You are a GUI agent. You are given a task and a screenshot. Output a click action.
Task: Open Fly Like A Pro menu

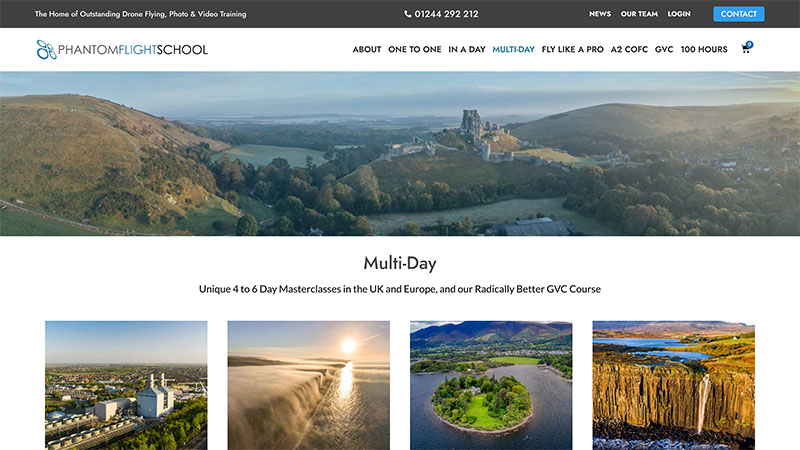[x=572, y=49]
